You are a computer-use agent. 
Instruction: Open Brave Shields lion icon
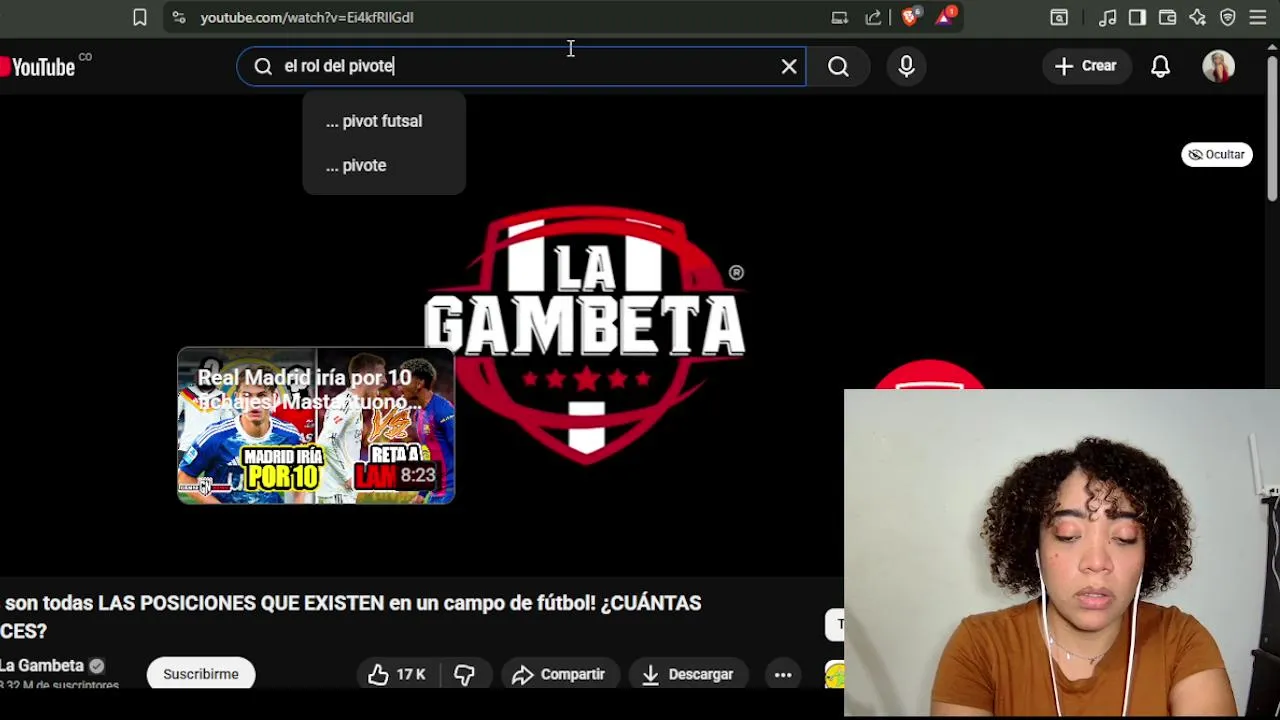tap(910, 17)
